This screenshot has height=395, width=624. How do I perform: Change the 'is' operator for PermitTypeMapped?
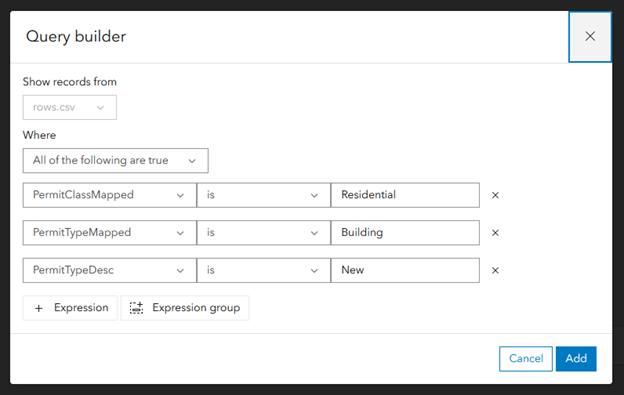[263, 233]
